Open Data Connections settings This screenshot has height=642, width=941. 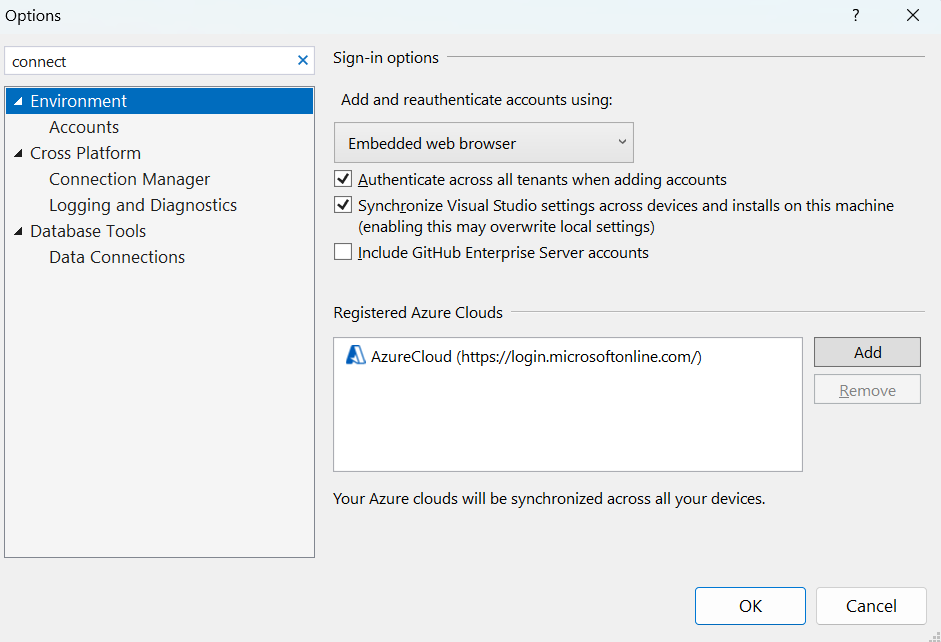click(x=116, y=257)
